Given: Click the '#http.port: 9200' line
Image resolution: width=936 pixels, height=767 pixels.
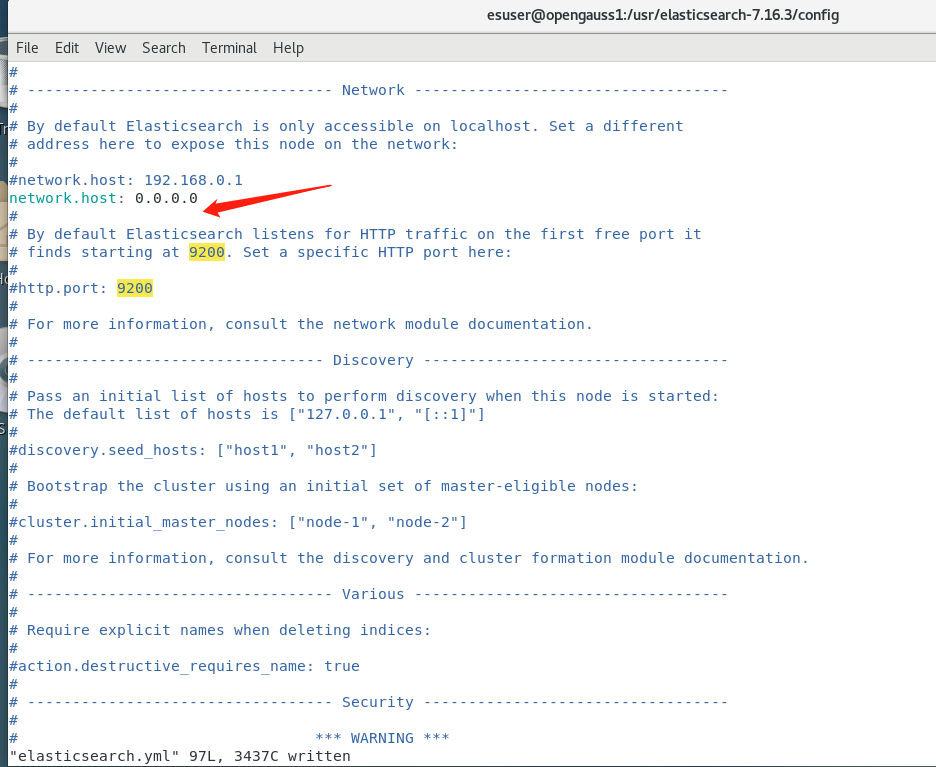Looking at the screenshot, I should click(81, 288).
